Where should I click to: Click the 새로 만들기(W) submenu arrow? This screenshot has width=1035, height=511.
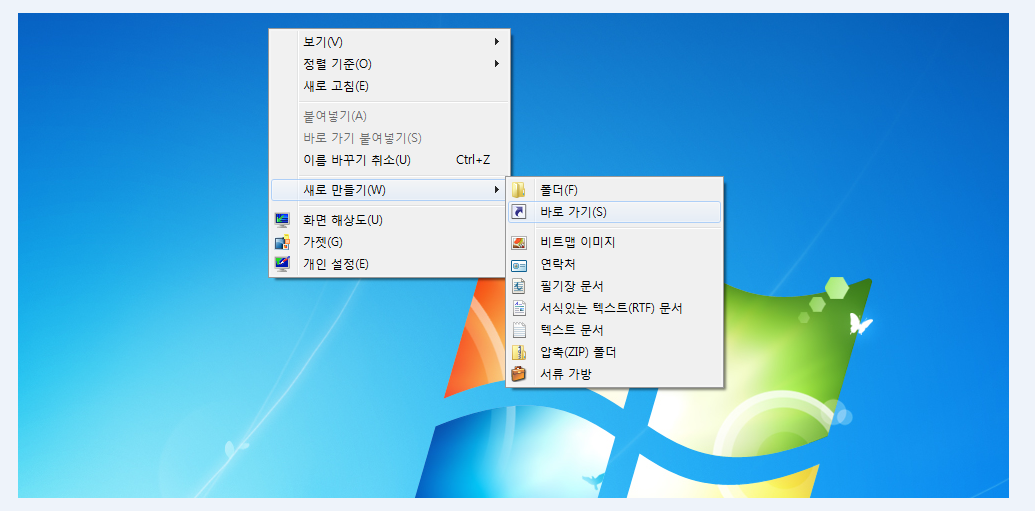tap(496, 190)
